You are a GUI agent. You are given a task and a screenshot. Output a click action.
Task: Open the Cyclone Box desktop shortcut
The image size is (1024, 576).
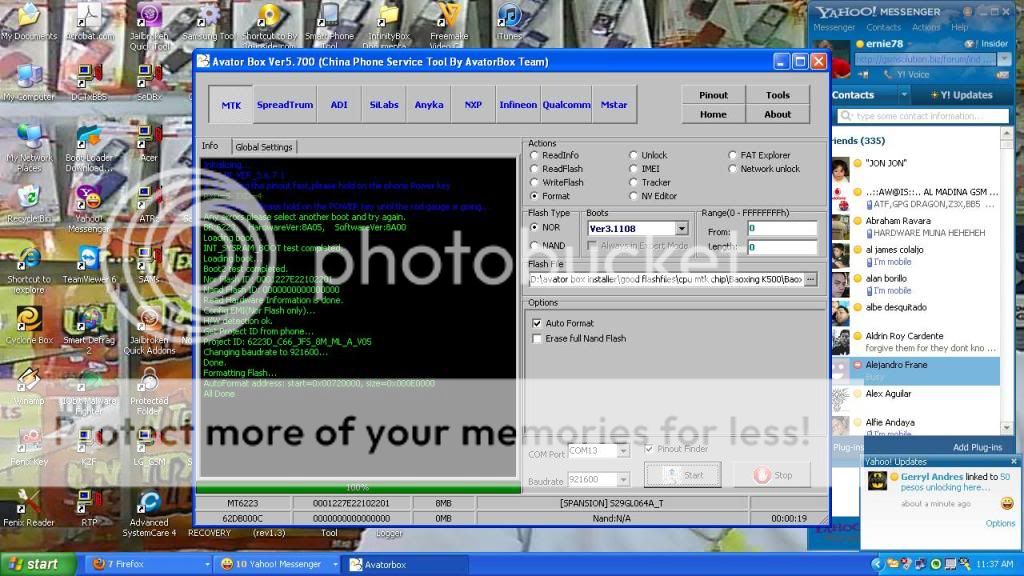(29, 320)
